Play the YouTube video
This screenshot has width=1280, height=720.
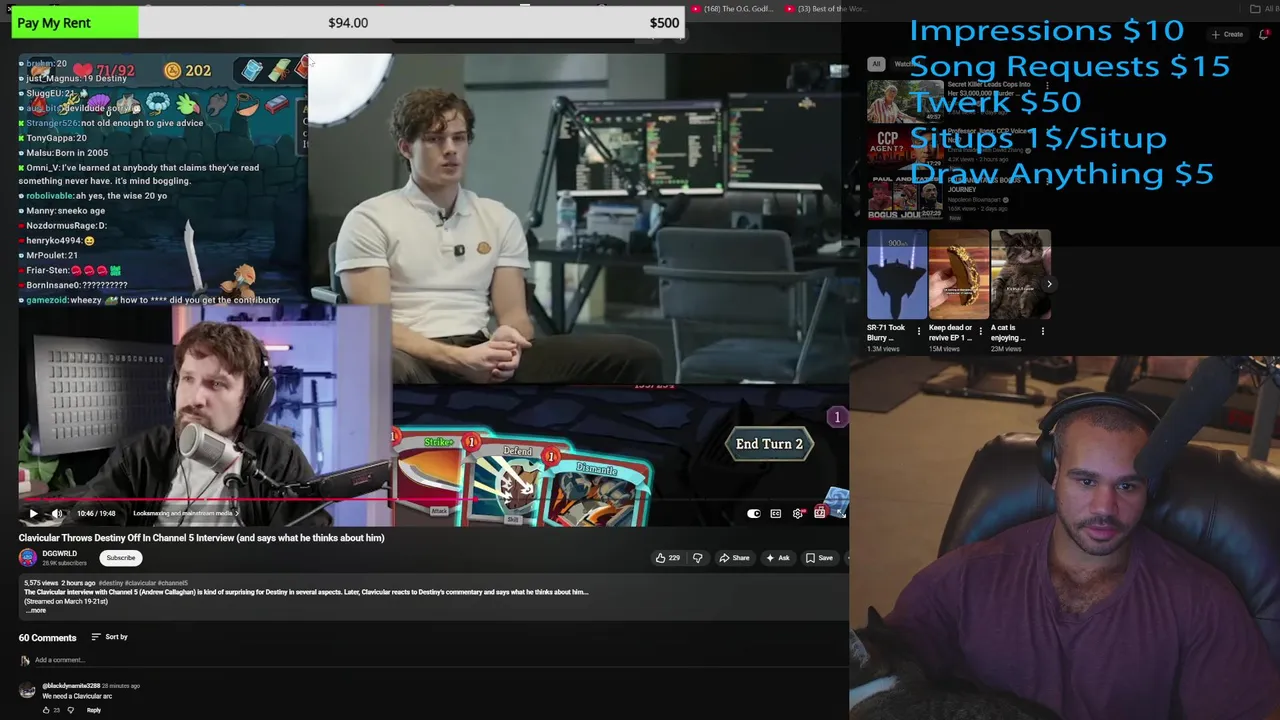click(x=33, y=513)
